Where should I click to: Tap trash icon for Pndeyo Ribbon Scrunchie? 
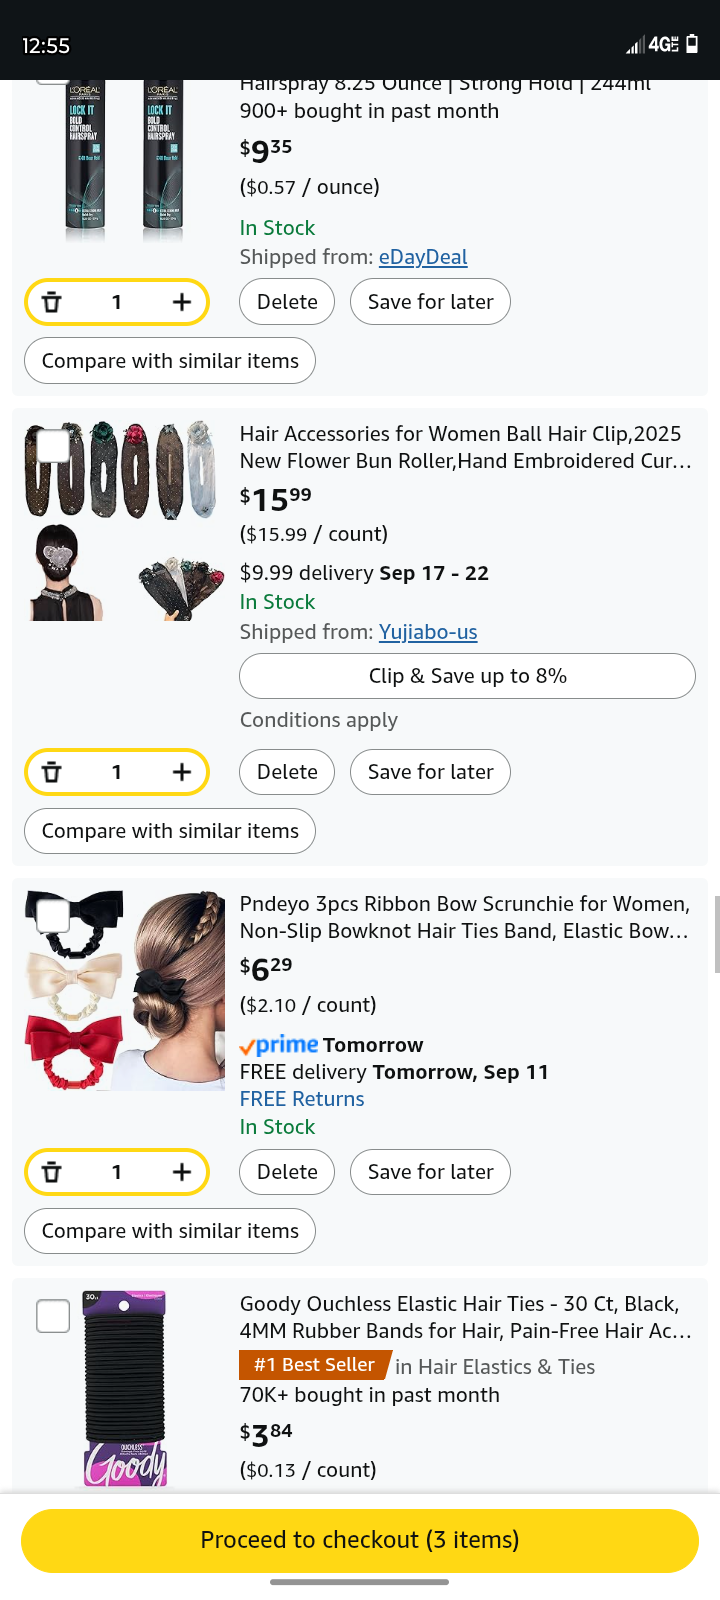(52, 1172)
